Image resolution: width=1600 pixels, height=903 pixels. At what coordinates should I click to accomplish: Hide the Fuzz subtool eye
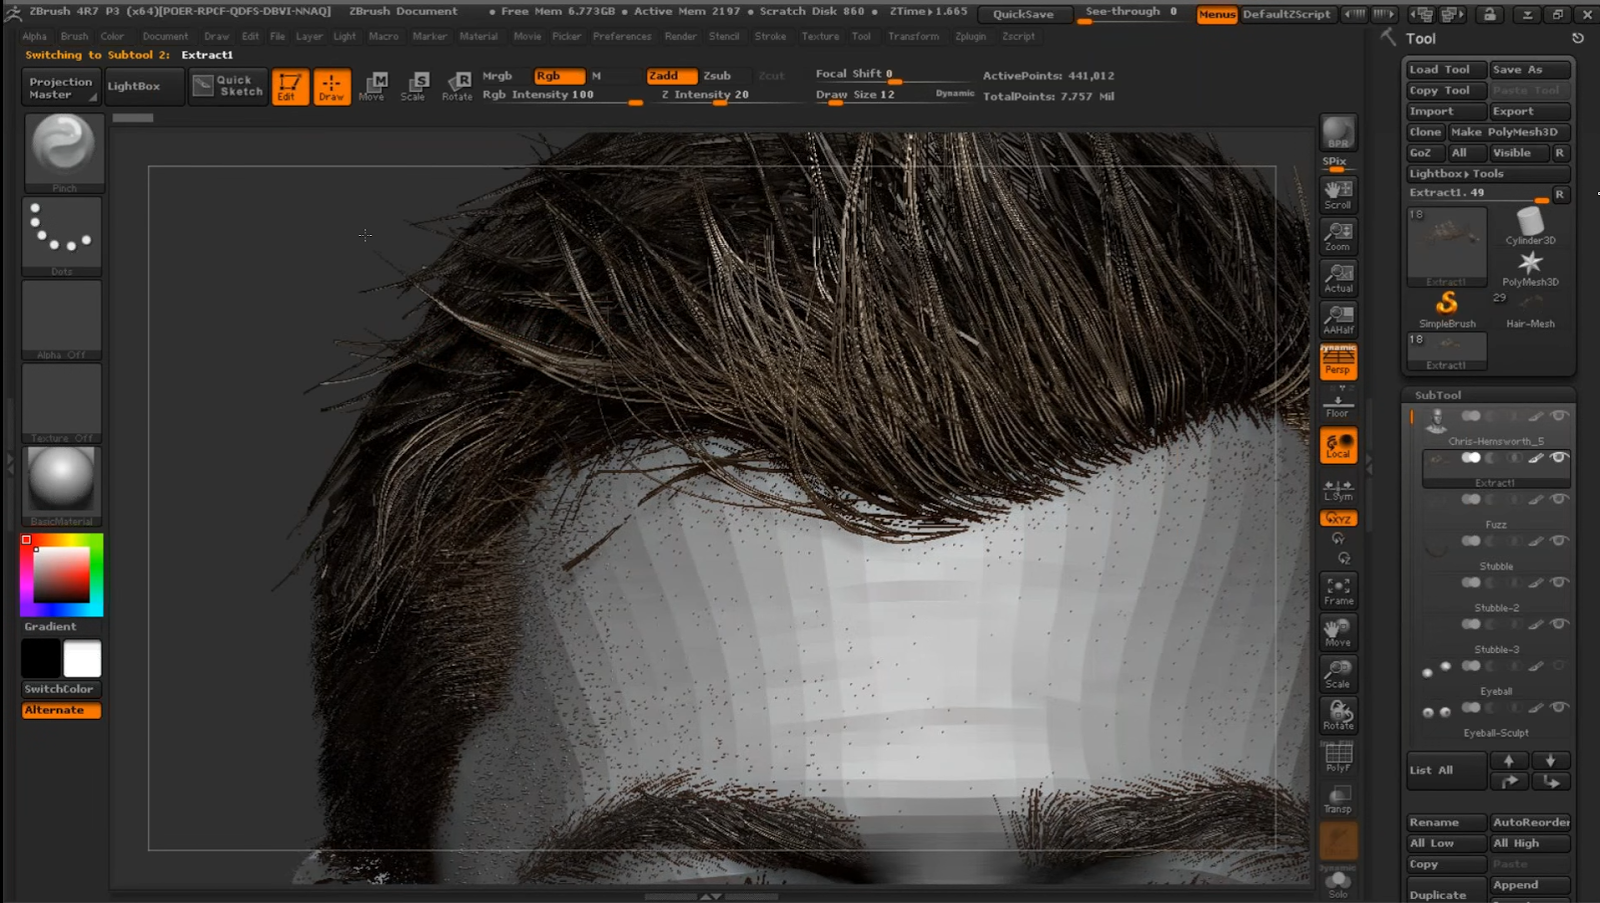[1559, 499]
